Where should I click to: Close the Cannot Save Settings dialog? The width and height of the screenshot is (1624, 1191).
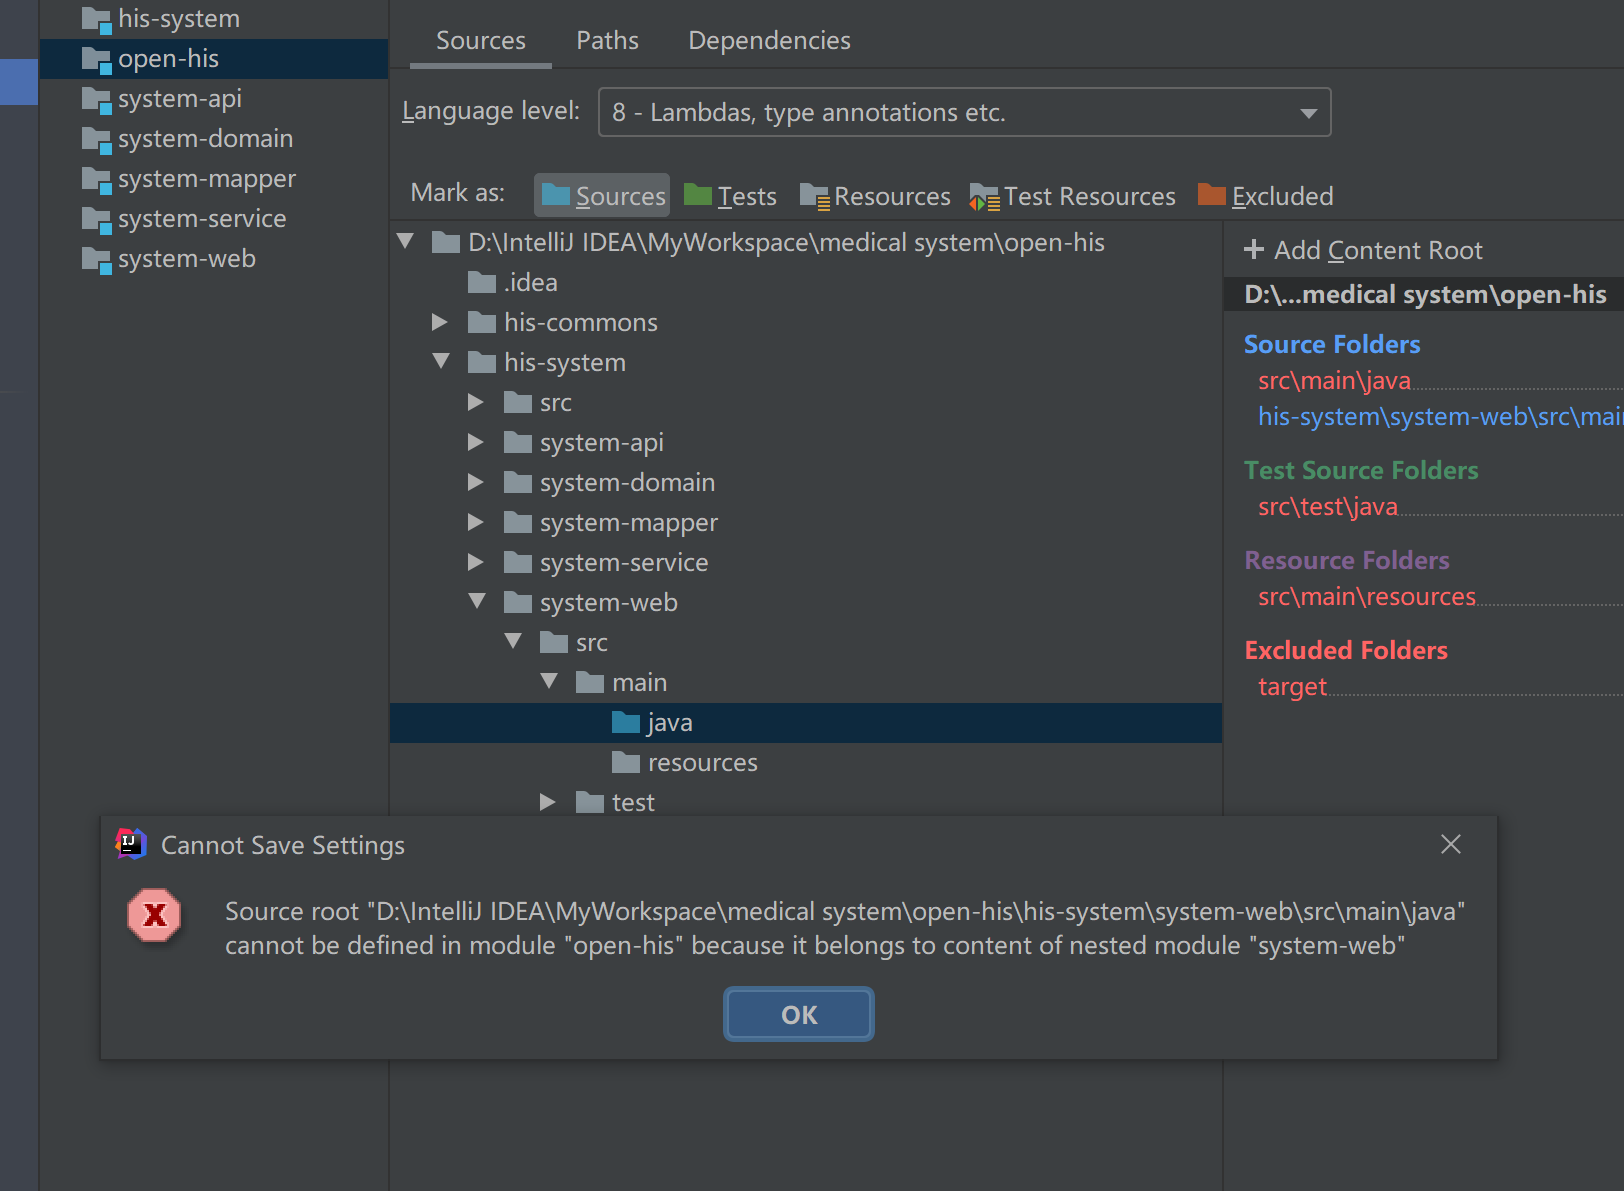[x=1451, y=845]
